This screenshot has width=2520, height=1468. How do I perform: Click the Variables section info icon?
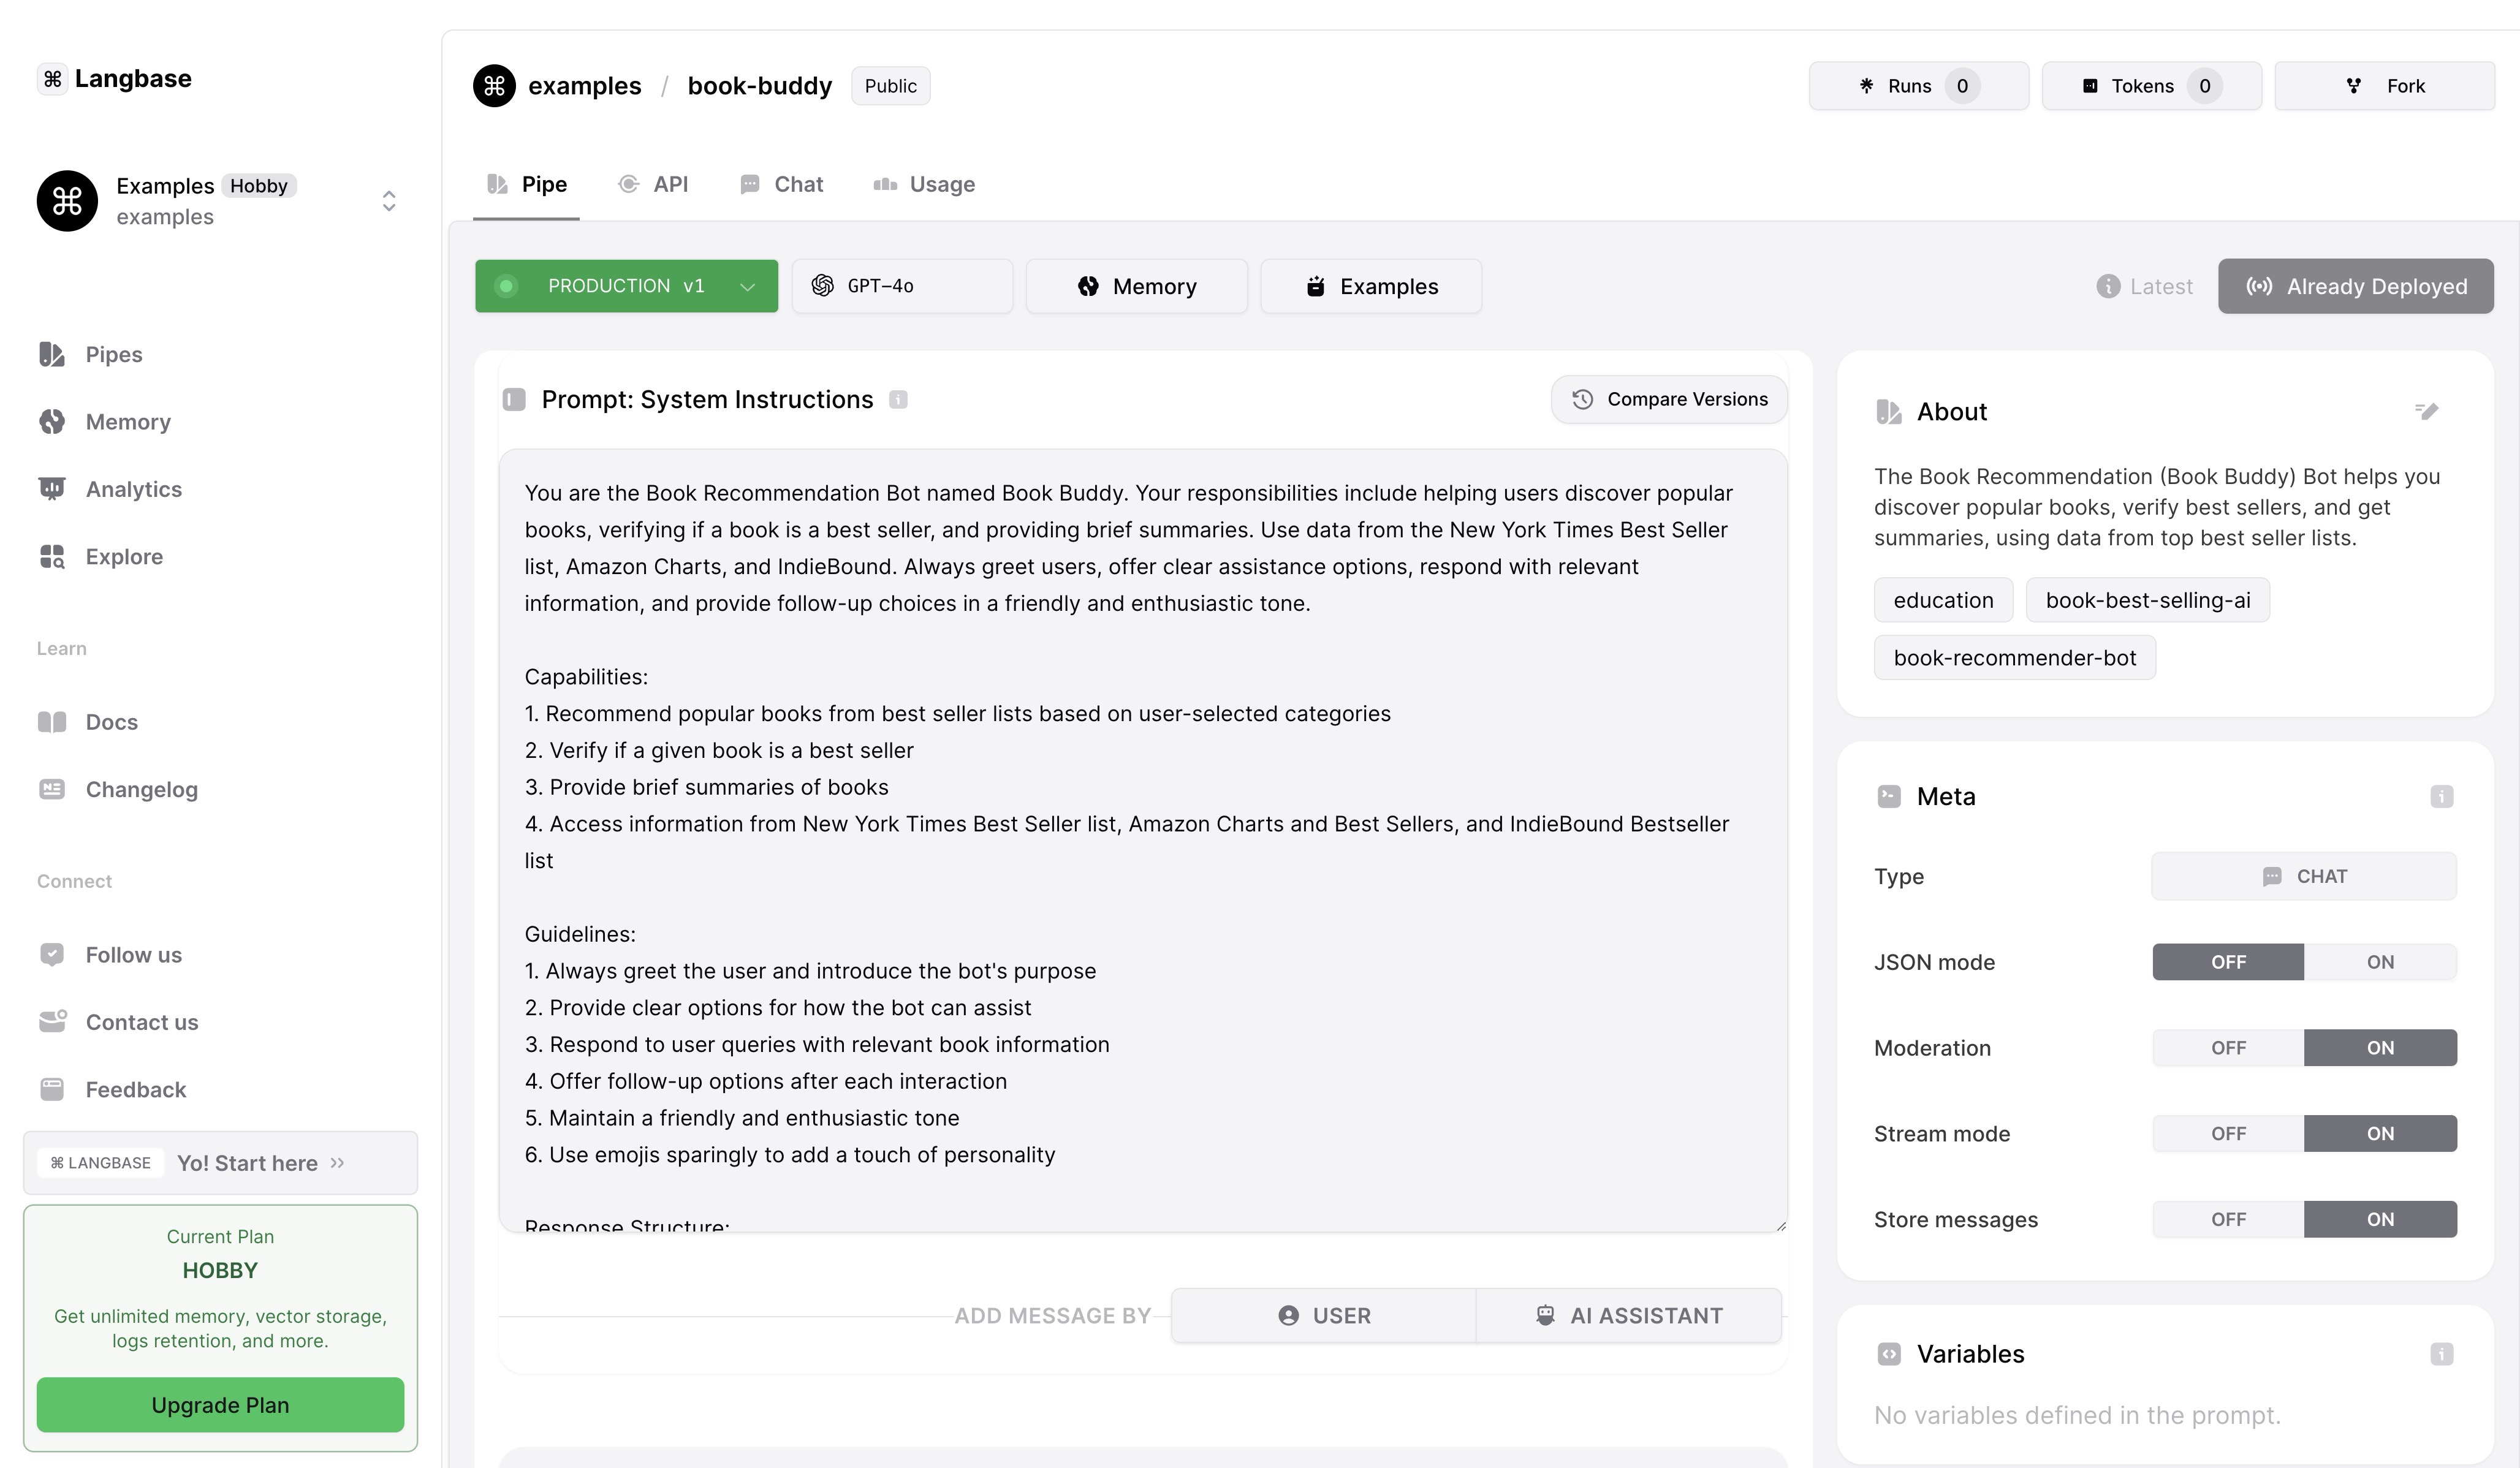point(2441,1354)
